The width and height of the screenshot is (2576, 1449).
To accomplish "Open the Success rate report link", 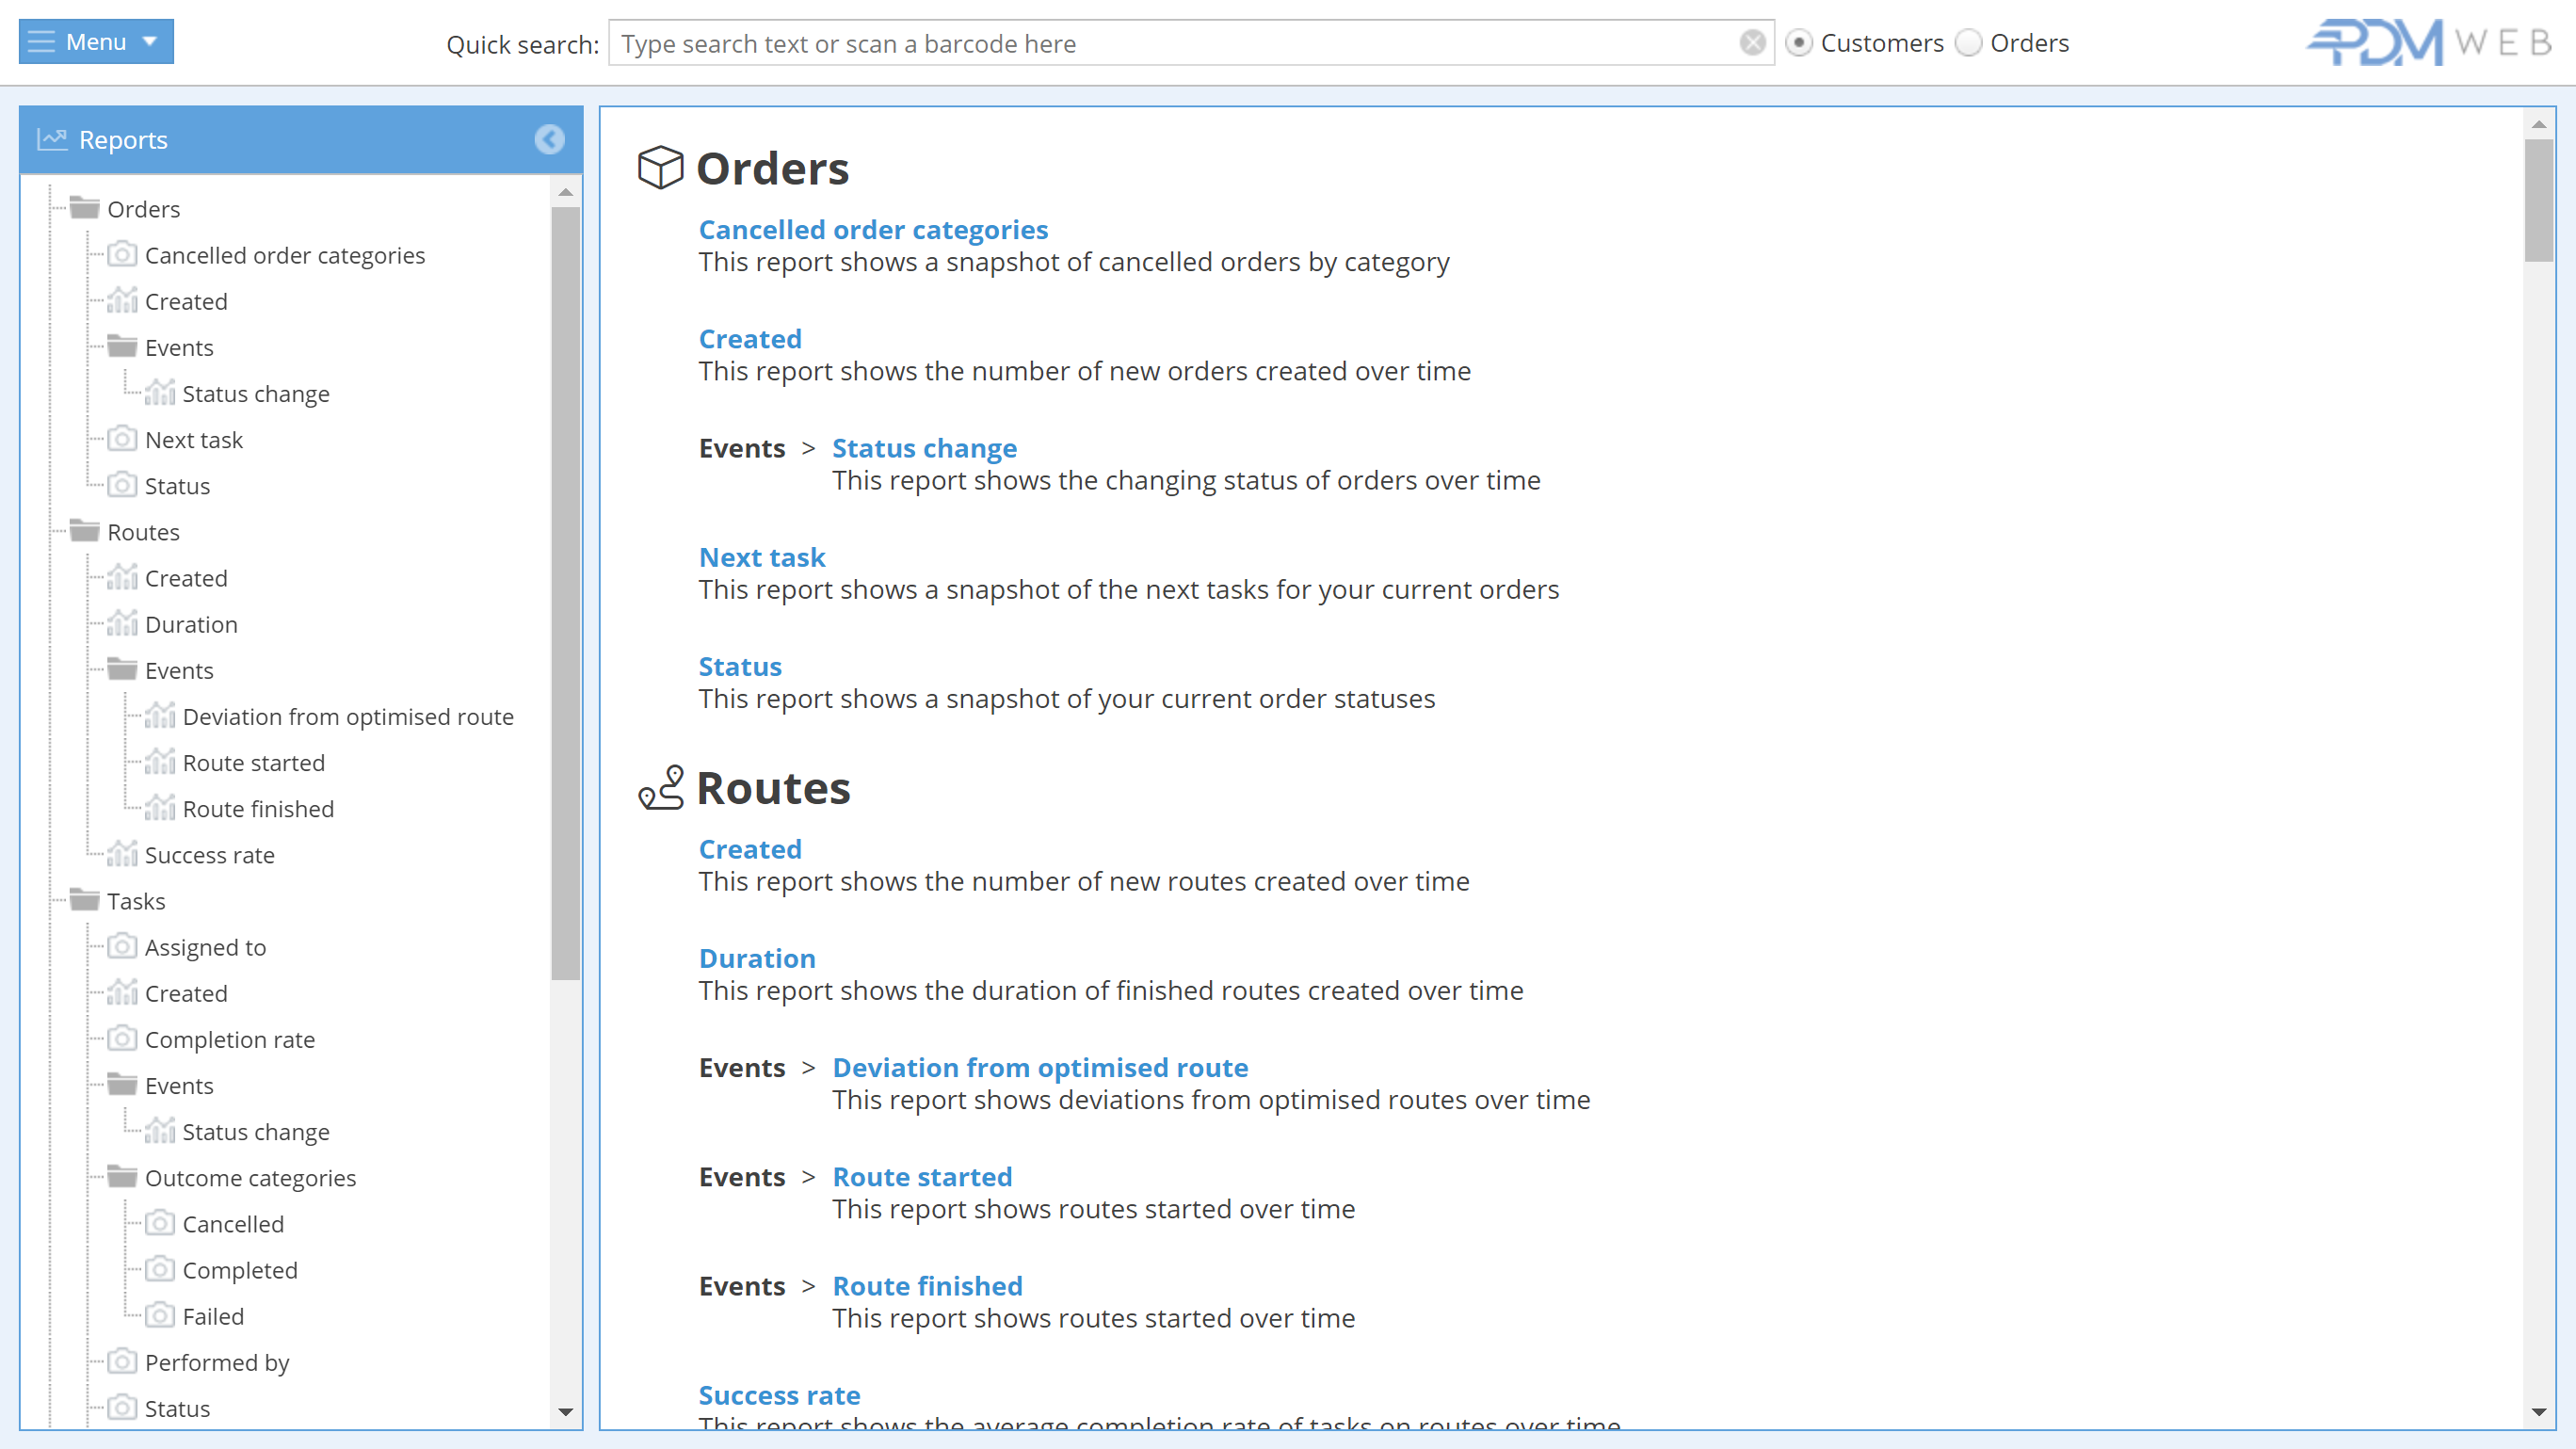I will [x=779, y=1394].
